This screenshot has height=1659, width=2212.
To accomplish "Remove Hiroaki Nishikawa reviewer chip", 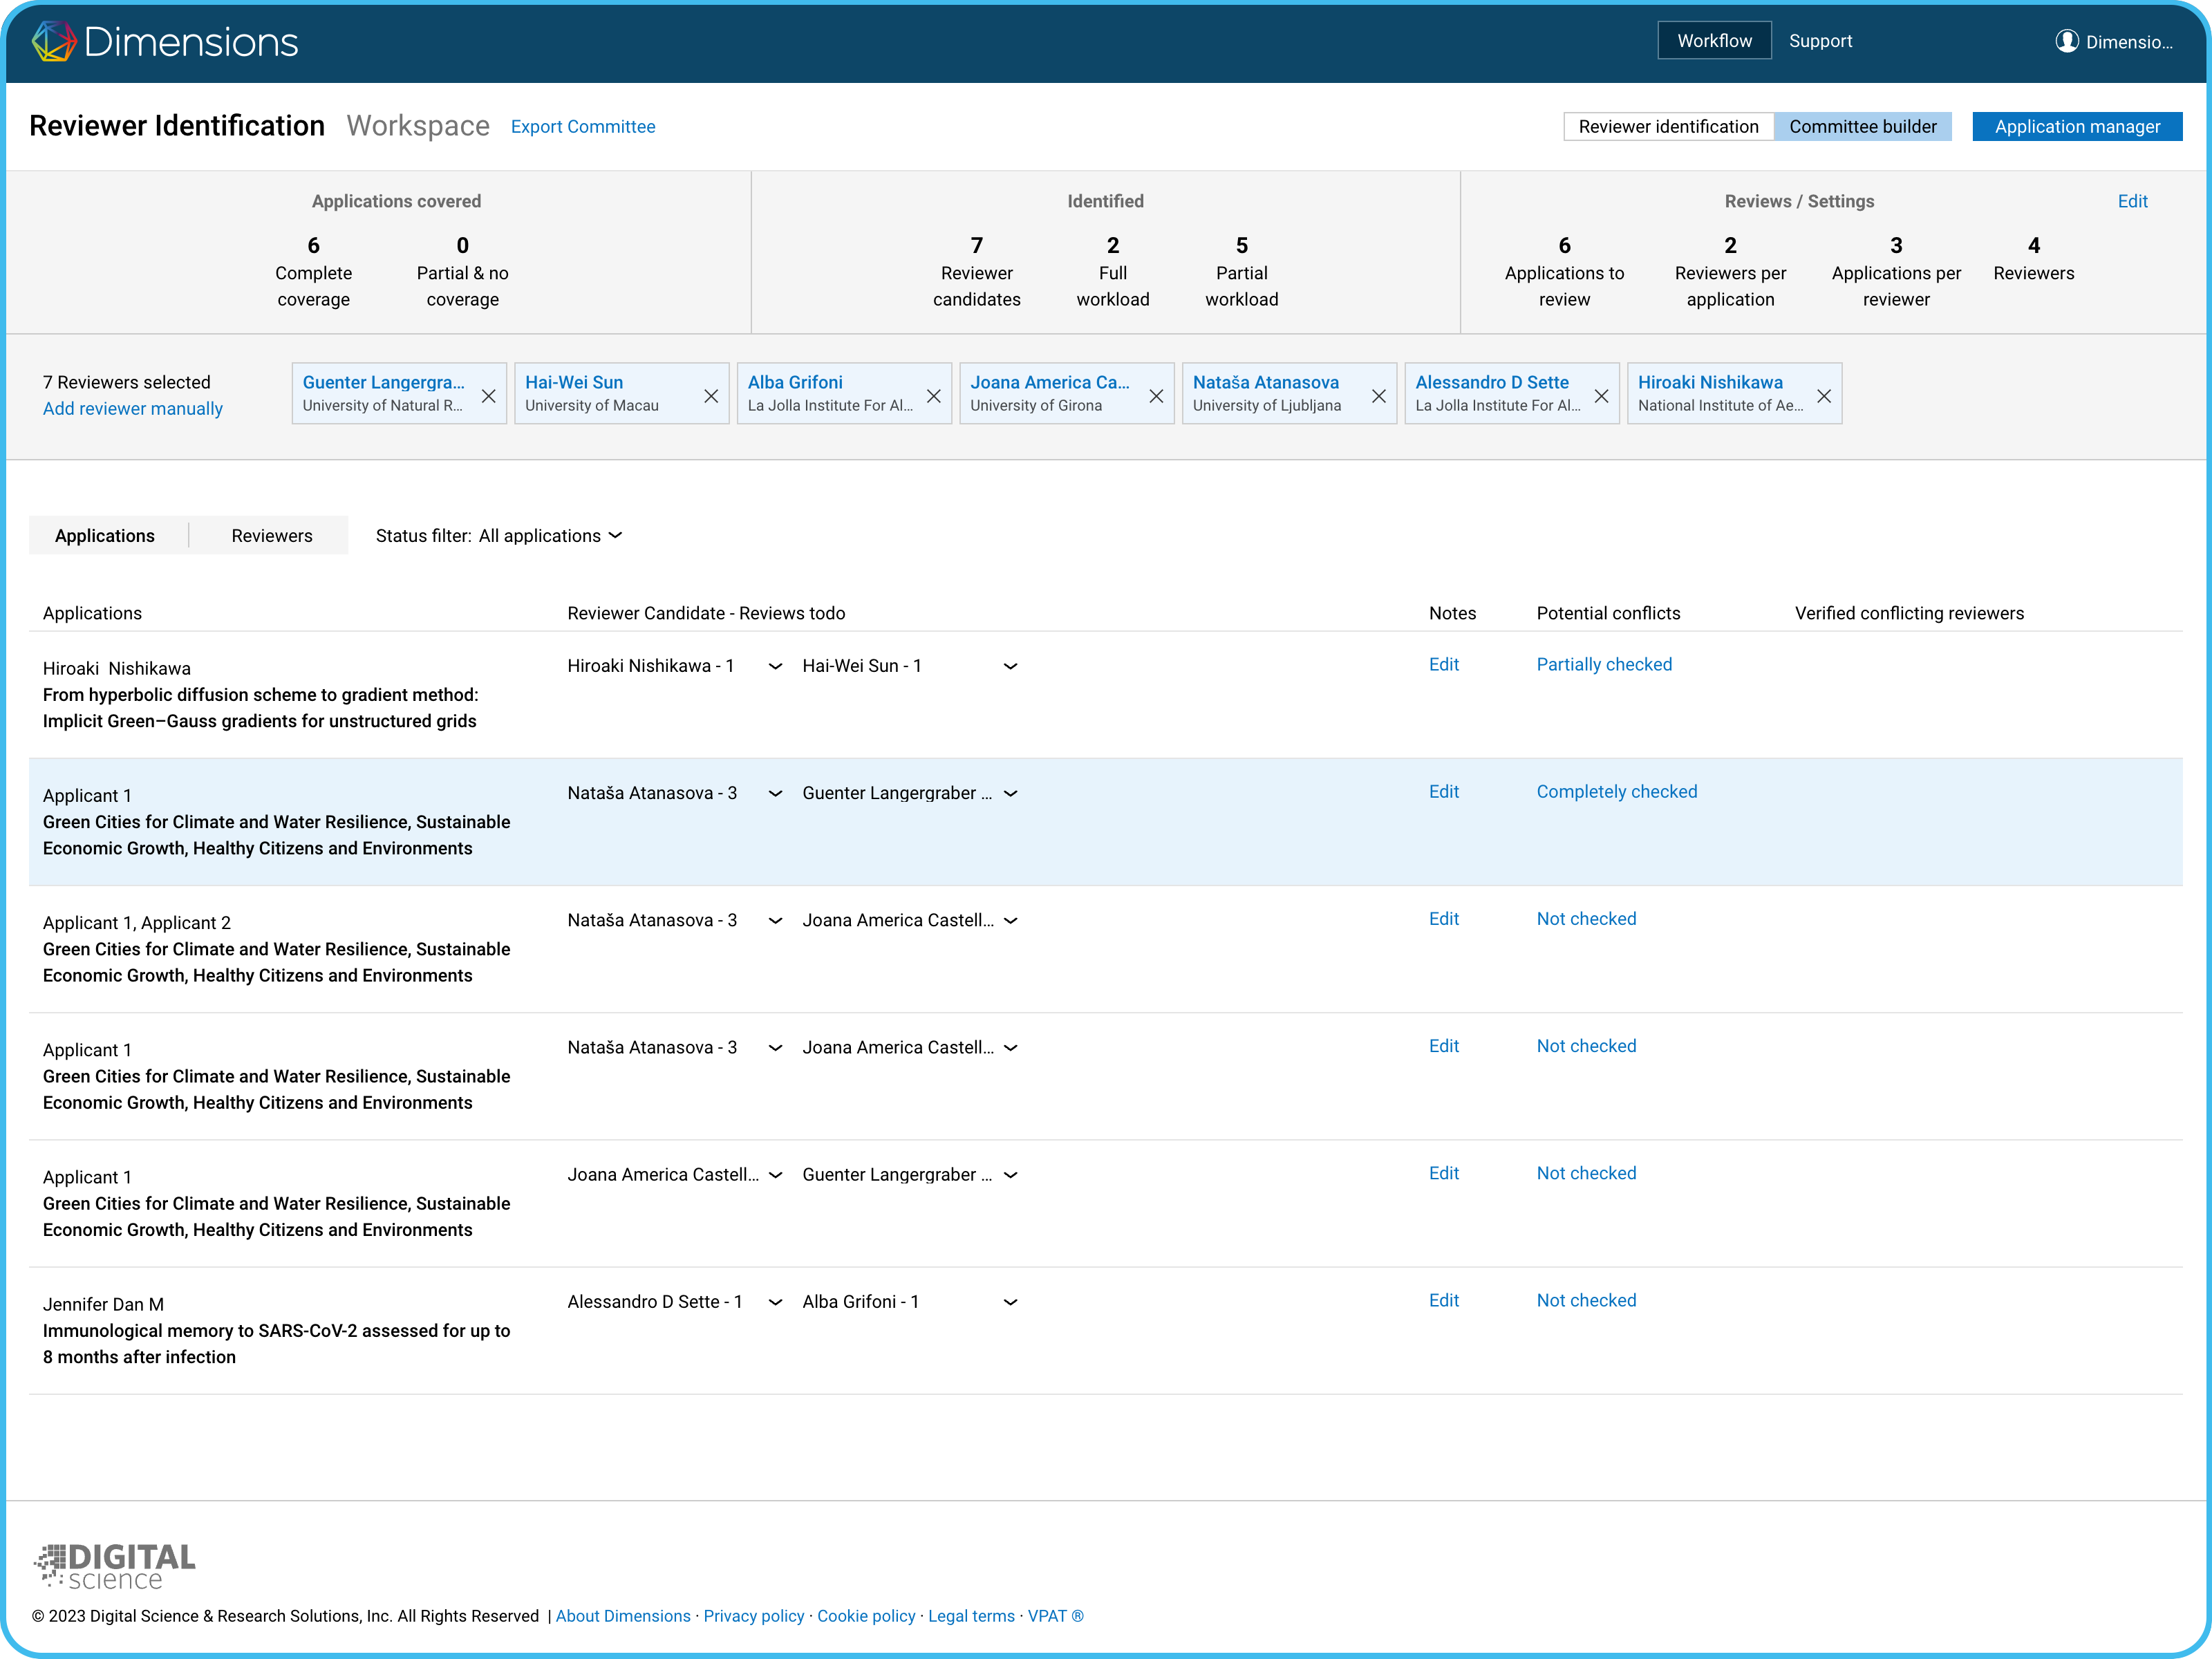I will point(1823,396).
